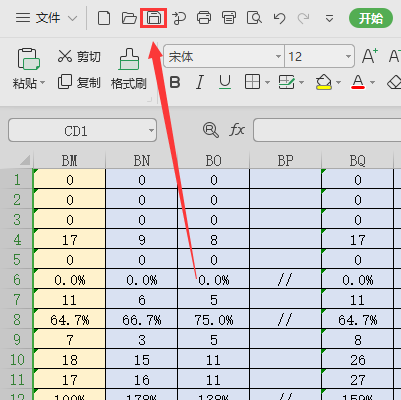Select the Format Painter brush
401x400 pixels.
pos(129,69)
